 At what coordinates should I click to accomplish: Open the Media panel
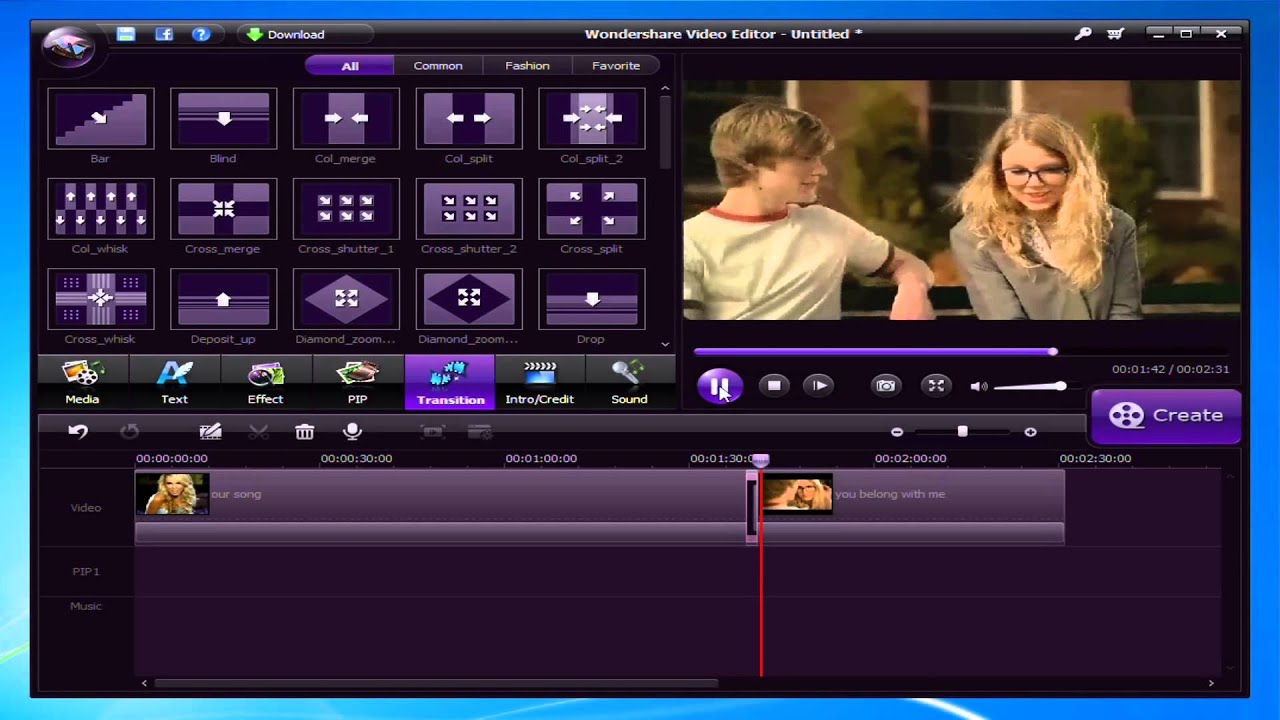click(x=82, y=382)
